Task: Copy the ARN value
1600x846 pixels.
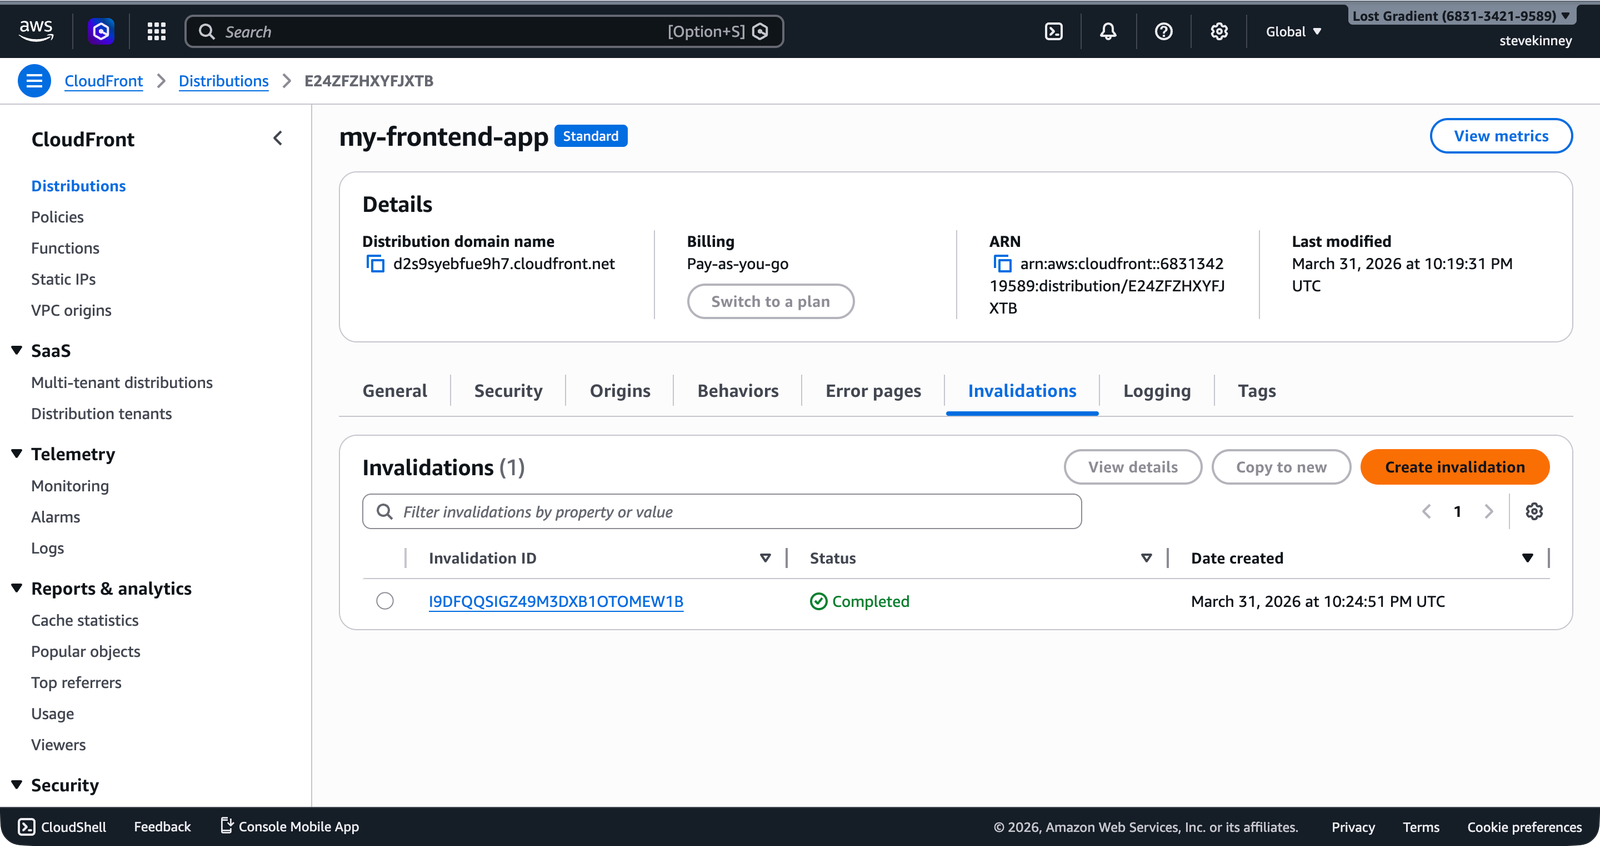Action: coord(1002,264)
